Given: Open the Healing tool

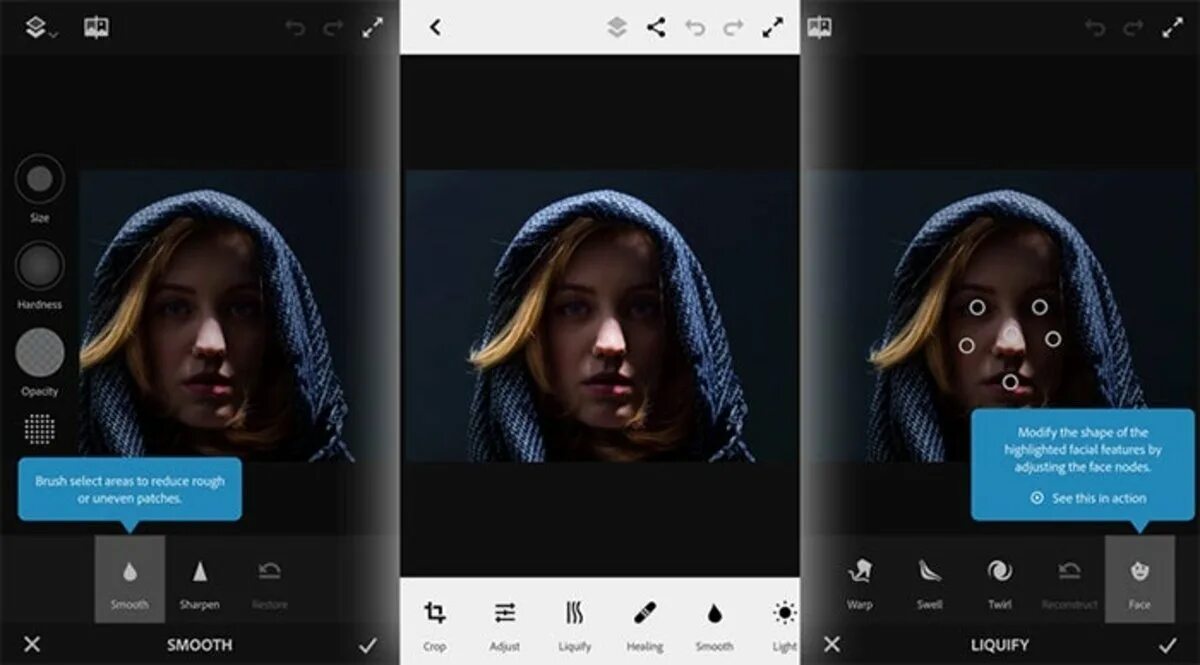Looking at the screenshot, I should coord(645,625).
